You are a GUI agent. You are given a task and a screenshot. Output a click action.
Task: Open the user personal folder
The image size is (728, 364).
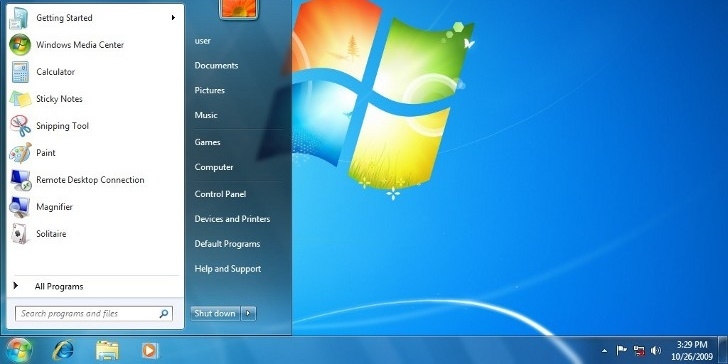[x=202, y=41]
